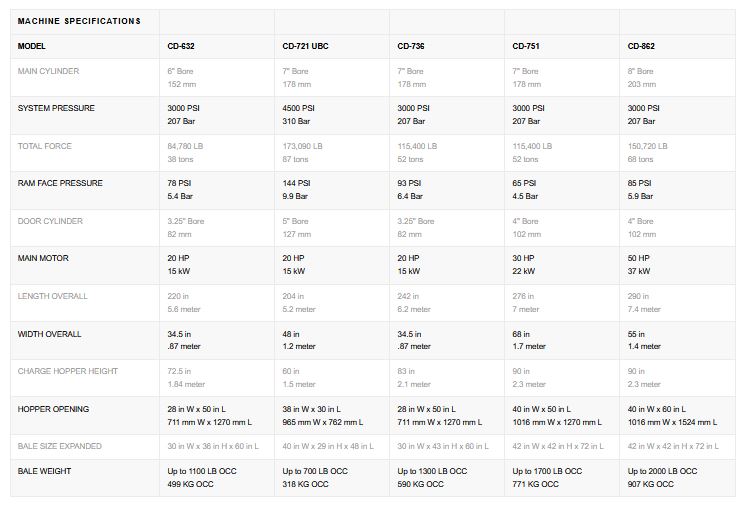Click the CD-751 model header
This screenshot has width=748, height=527.
click(525, 46)
